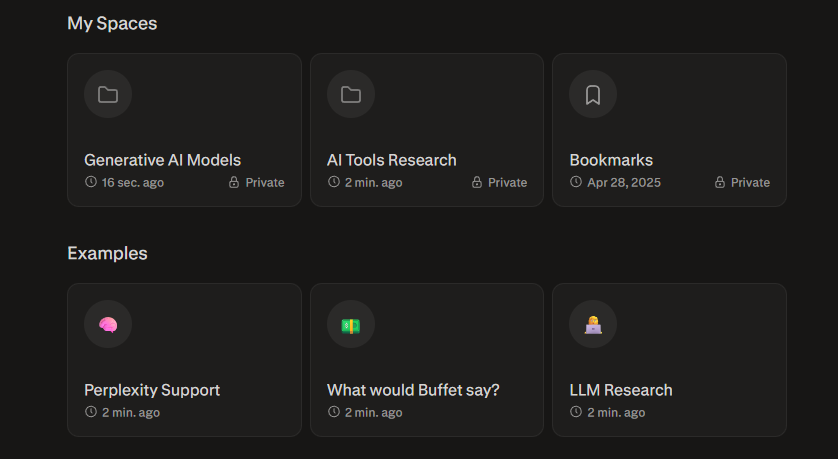838x459 pixels.
Task: Click the Generative AI Models folder icon
Action: (x=108, y=95)
